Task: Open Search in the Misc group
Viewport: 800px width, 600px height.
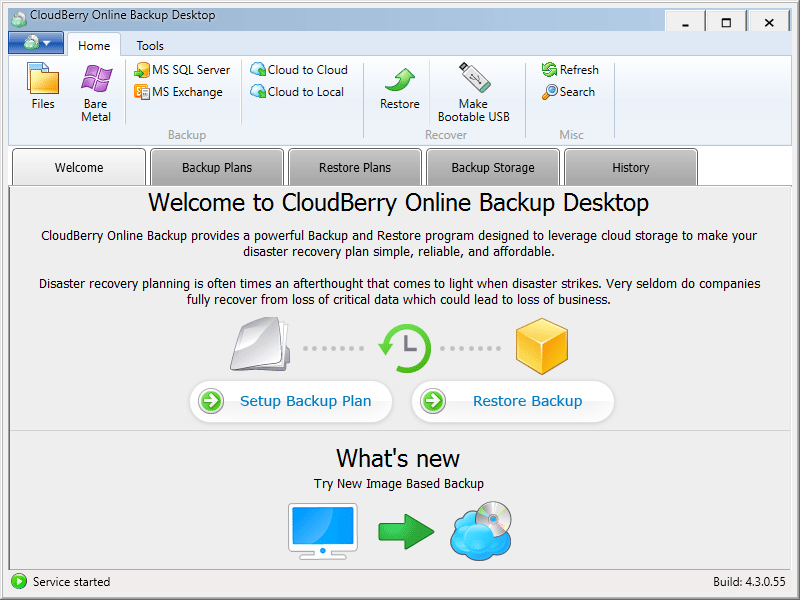Action: tap(568, 92)
